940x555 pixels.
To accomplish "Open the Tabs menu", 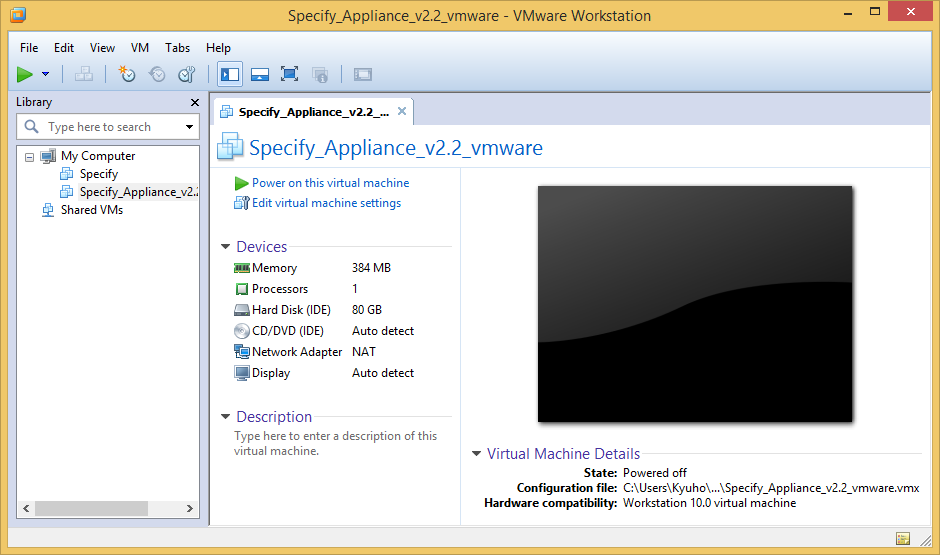I will tap(177, 48).
